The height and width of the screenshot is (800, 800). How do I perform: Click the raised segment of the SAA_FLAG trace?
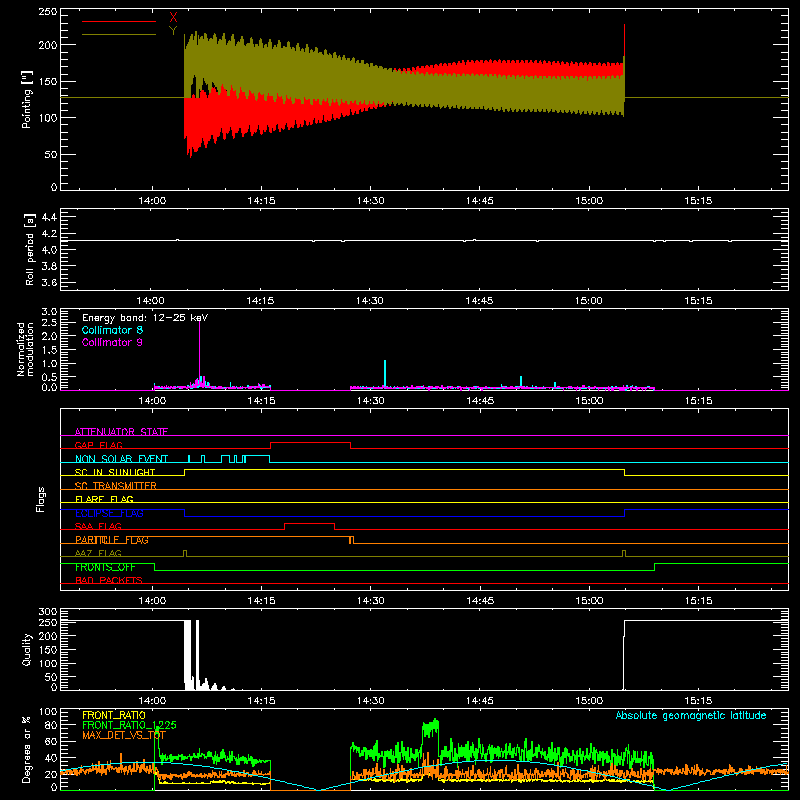click(309, 523)
